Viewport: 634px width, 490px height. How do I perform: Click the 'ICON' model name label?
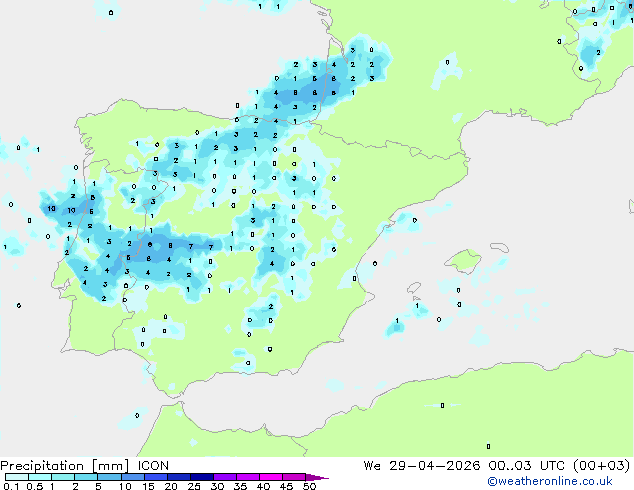[153, 466]
